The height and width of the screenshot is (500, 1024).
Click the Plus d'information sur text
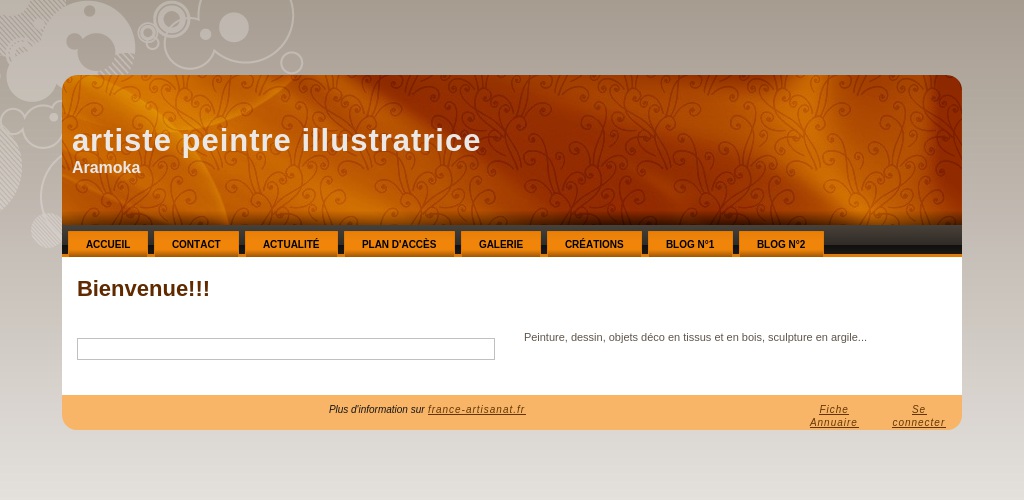377,409
